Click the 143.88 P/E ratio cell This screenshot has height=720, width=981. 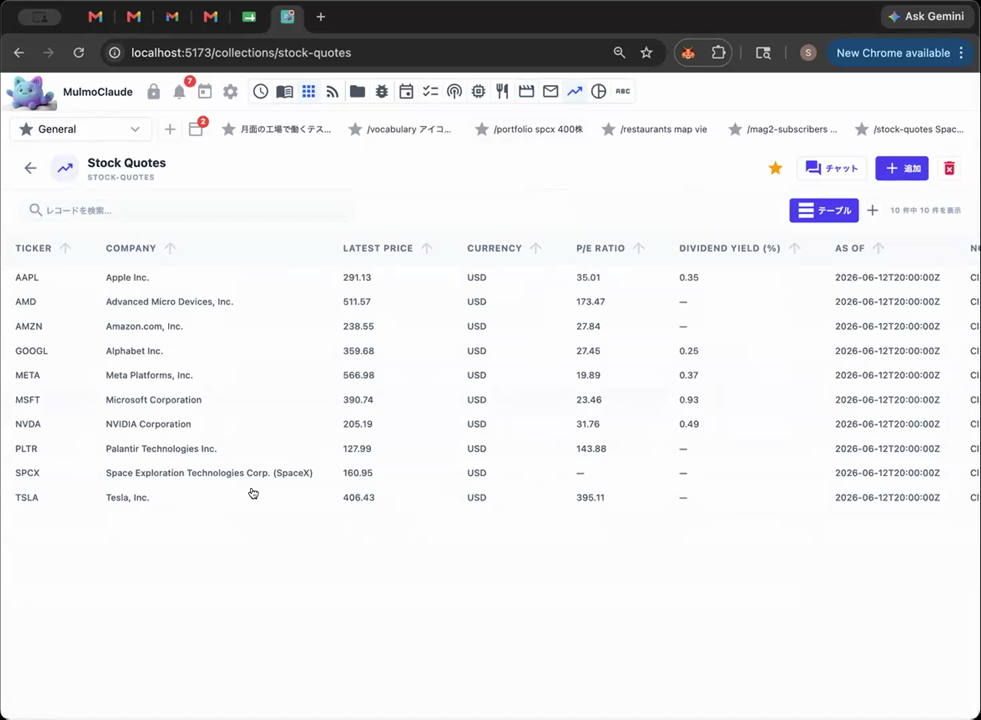(x=591, y=449)
